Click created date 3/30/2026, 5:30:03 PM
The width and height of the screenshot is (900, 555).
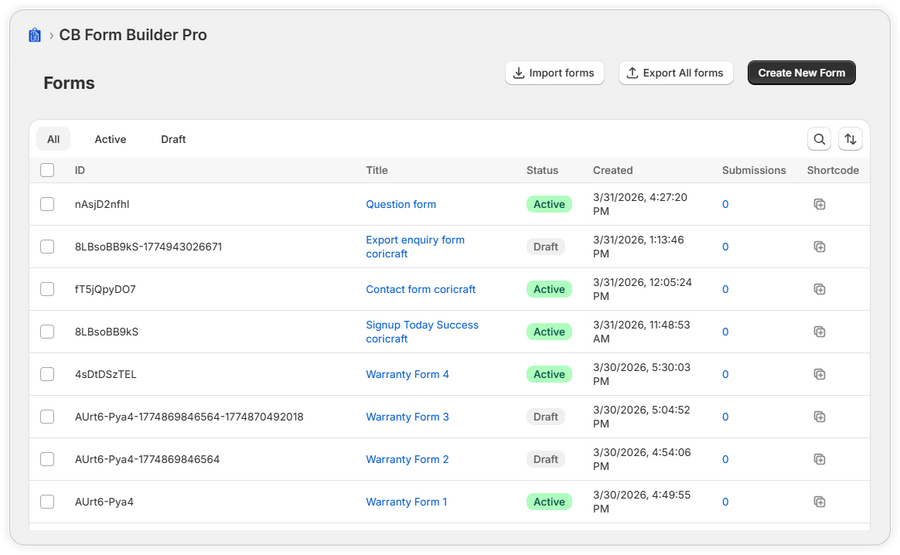click(642, 374)
